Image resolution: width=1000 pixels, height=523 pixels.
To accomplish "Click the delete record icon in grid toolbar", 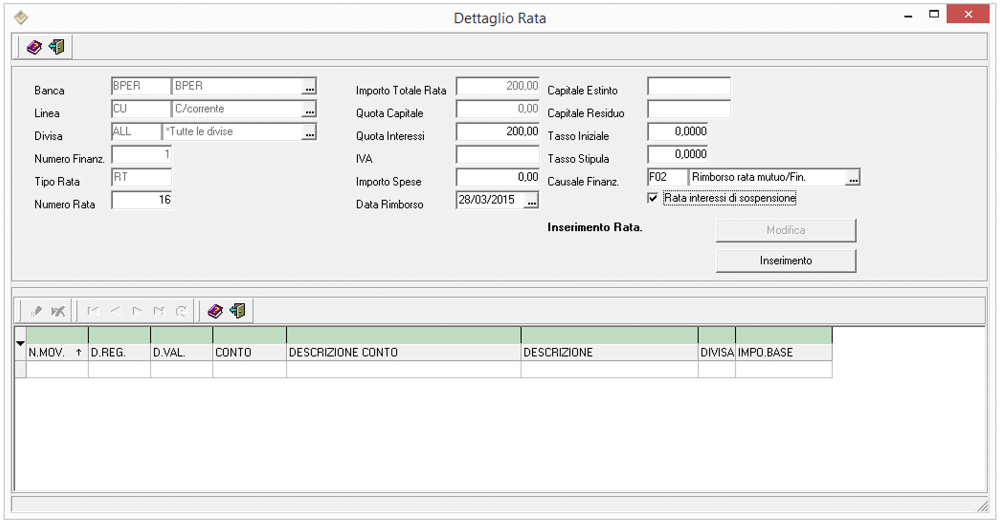I will click(x=59, y=311).
